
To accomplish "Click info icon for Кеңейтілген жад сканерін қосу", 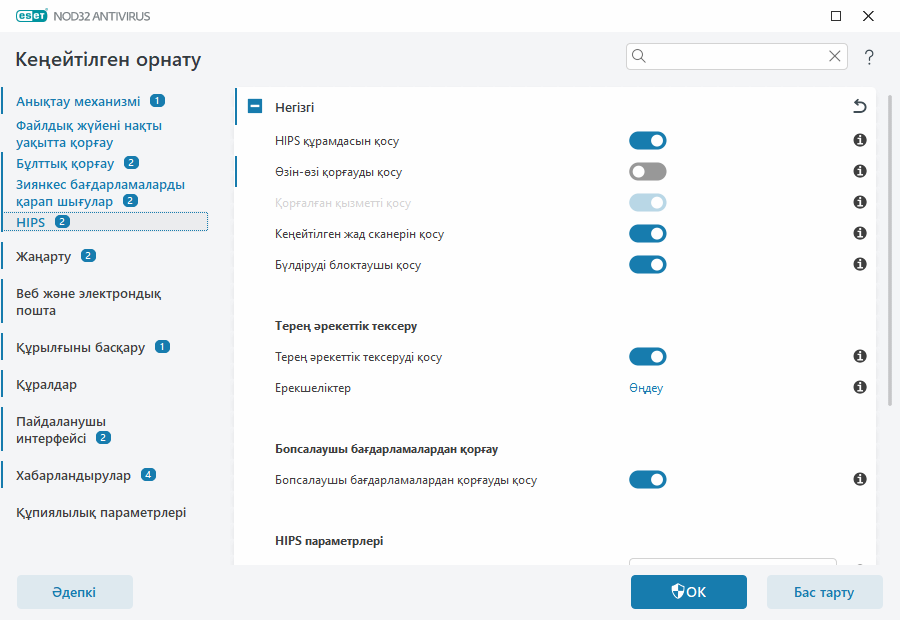I will click(859, 234).
